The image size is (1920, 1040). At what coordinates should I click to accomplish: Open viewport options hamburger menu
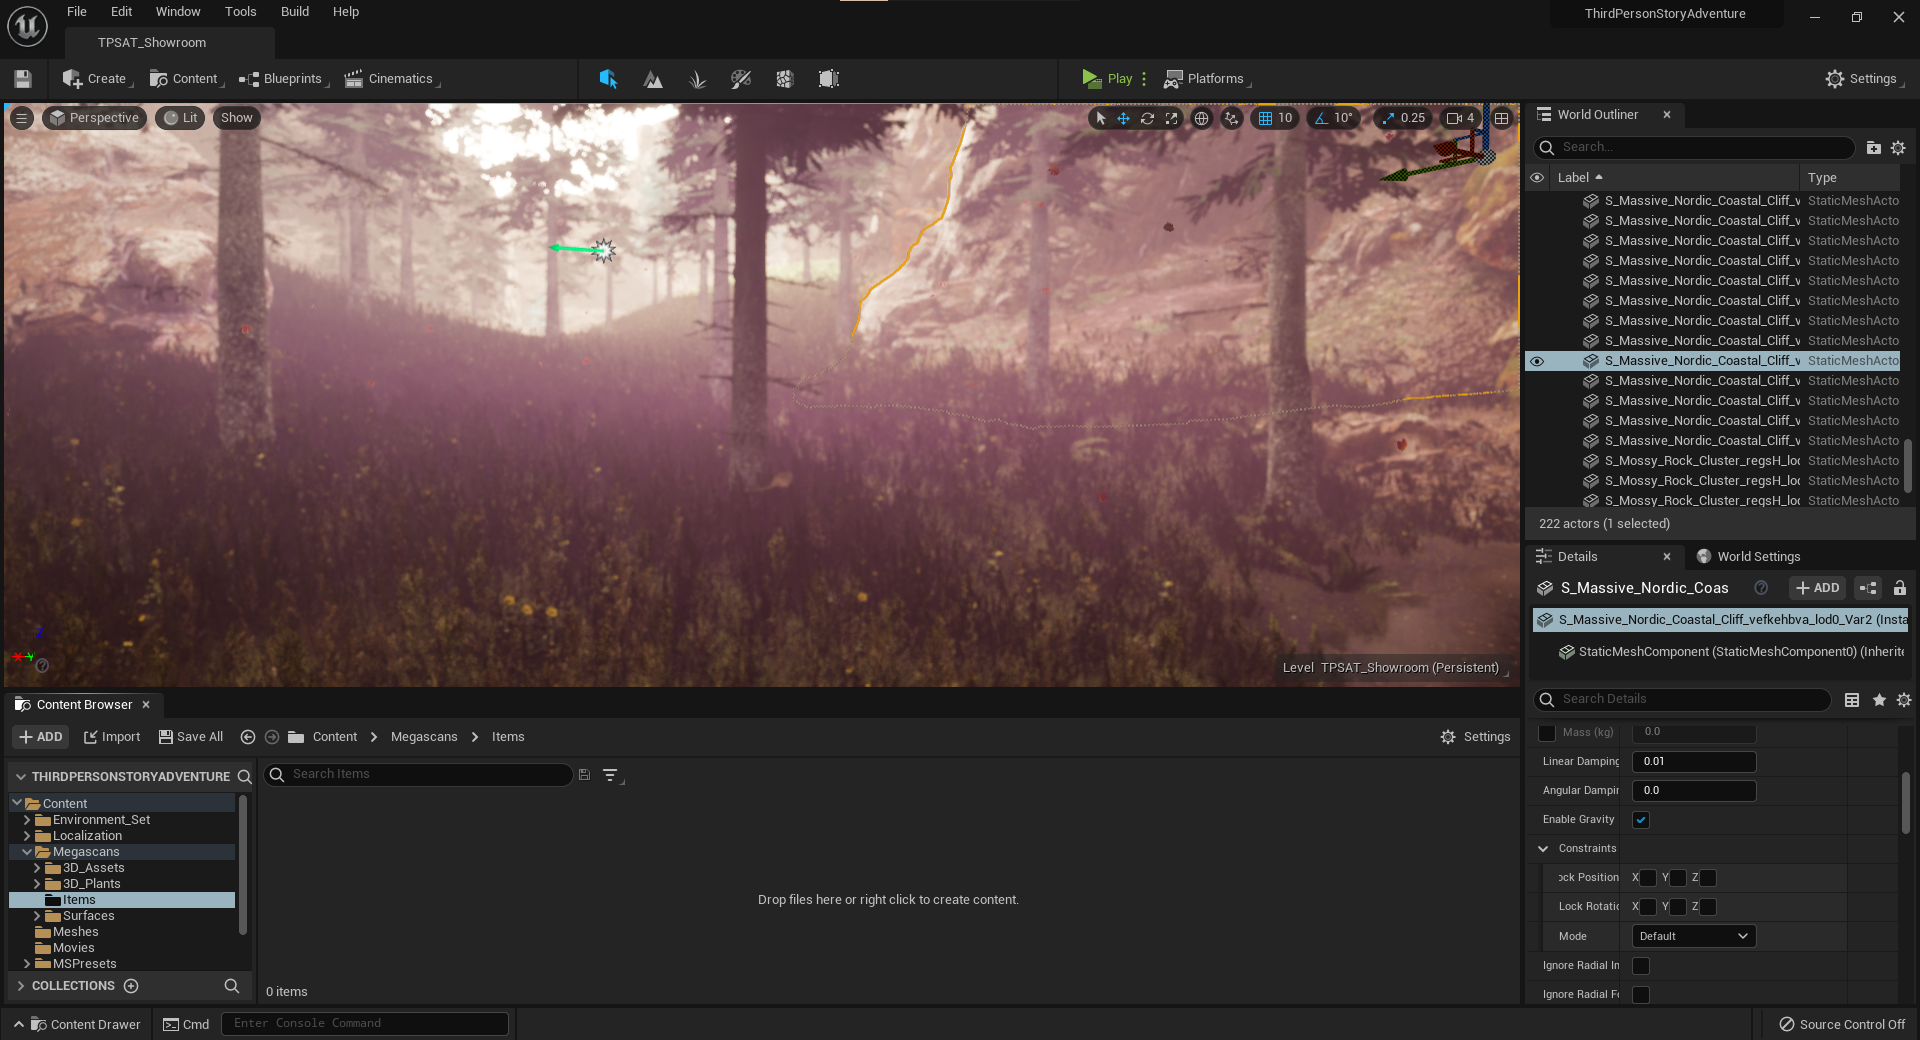pos(21,118)
